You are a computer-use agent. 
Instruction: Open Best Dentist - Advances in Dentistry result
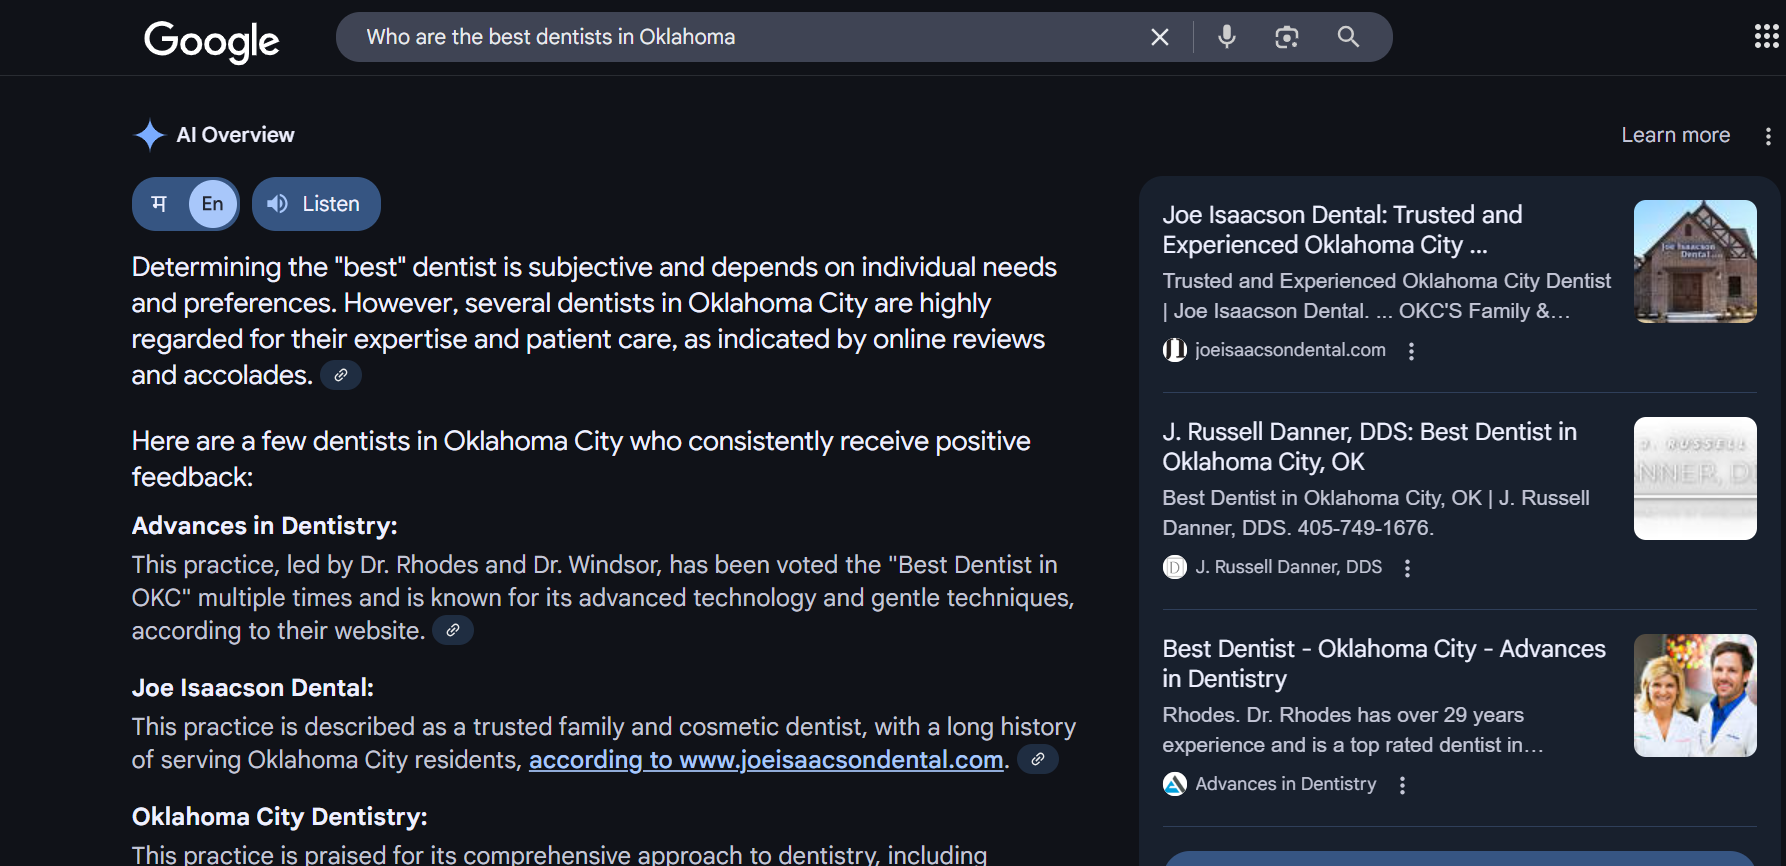coord(1384,664)
